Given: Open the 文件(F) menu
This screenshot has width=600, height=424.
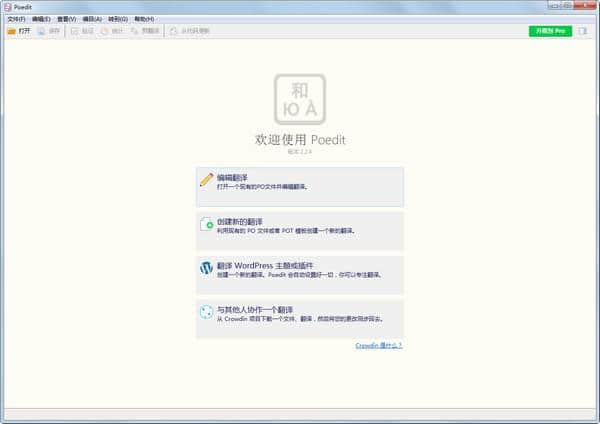Looking at the screenshot, I should [x=16, y=19].
